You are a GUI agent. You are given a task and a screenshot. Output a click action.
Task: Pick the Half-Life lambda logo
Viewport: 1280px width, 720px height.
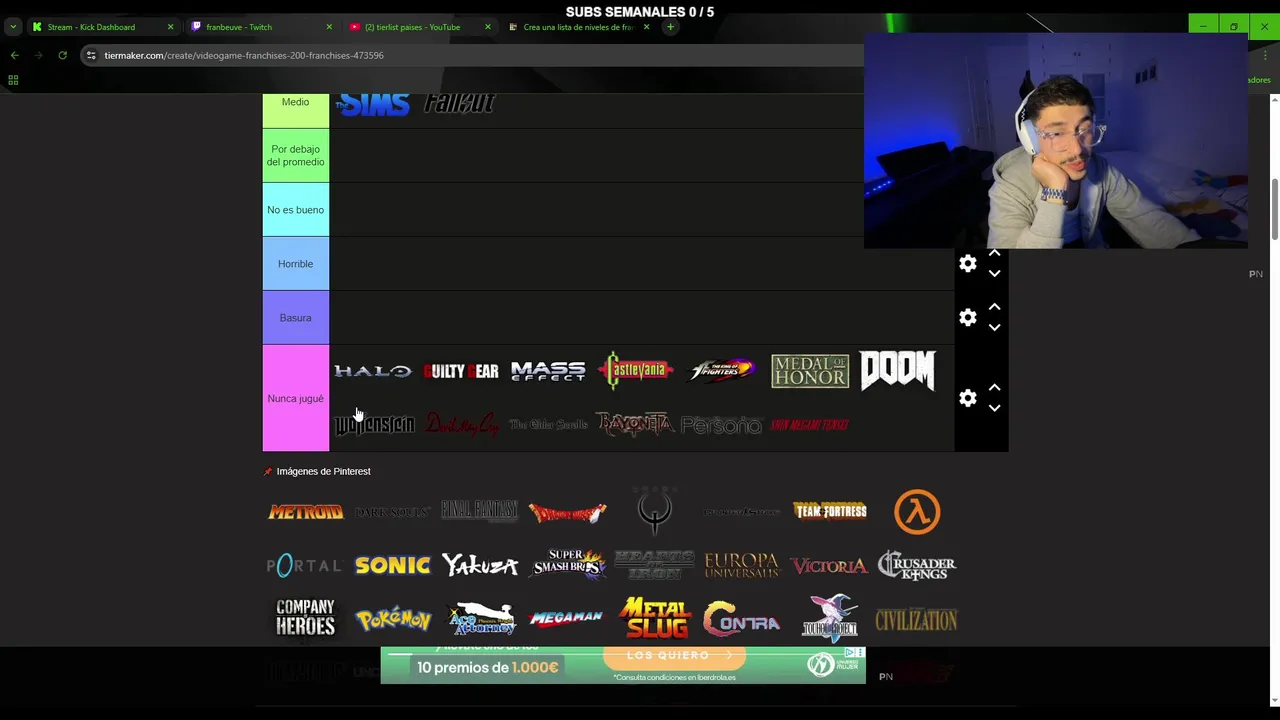click(916, 512)
